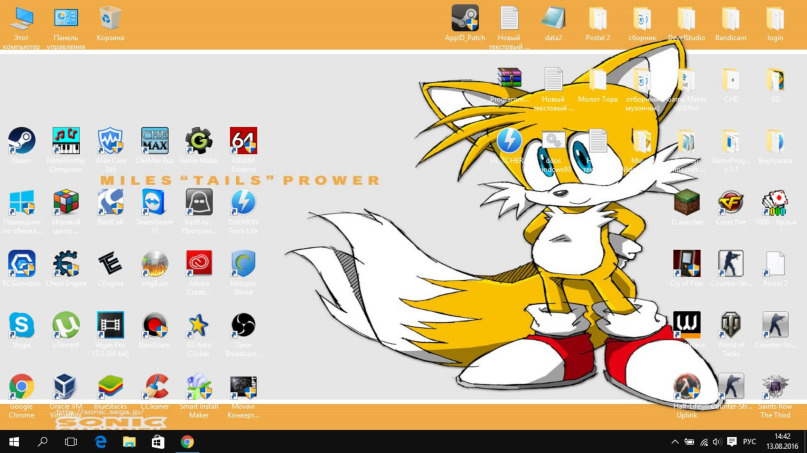Screen dimensions: 807x453
Task: Open the Half-Life Uplink shortcut
Action: point(686,387)
